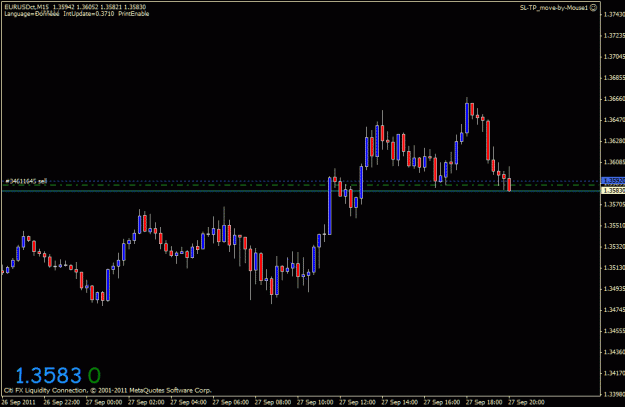
Task: Click the white 1.3583 current price tag
Action: 613,191
